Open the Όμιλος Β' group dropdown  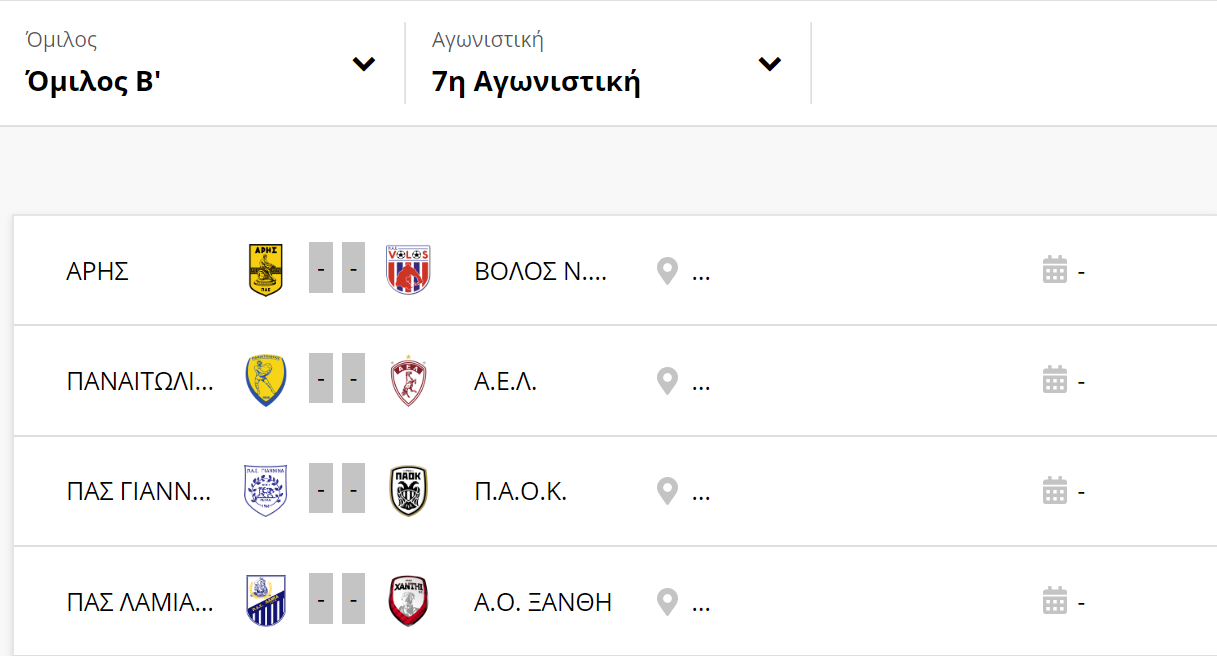[x=200, y=63]
